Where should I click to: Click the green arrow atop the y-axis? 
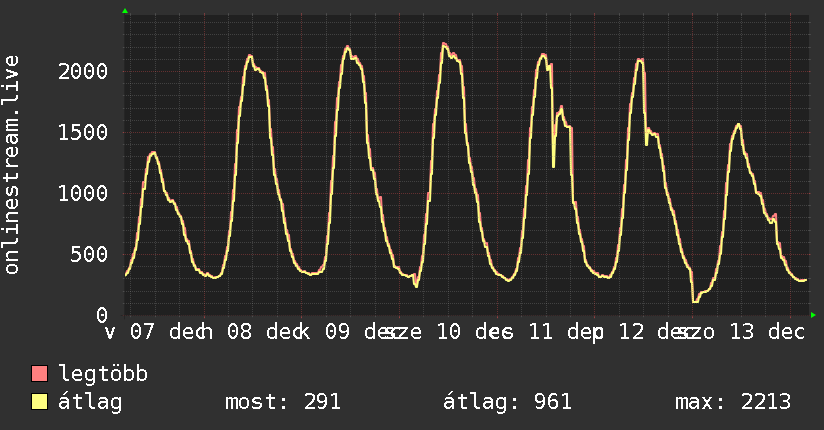(x=125, y=11)
